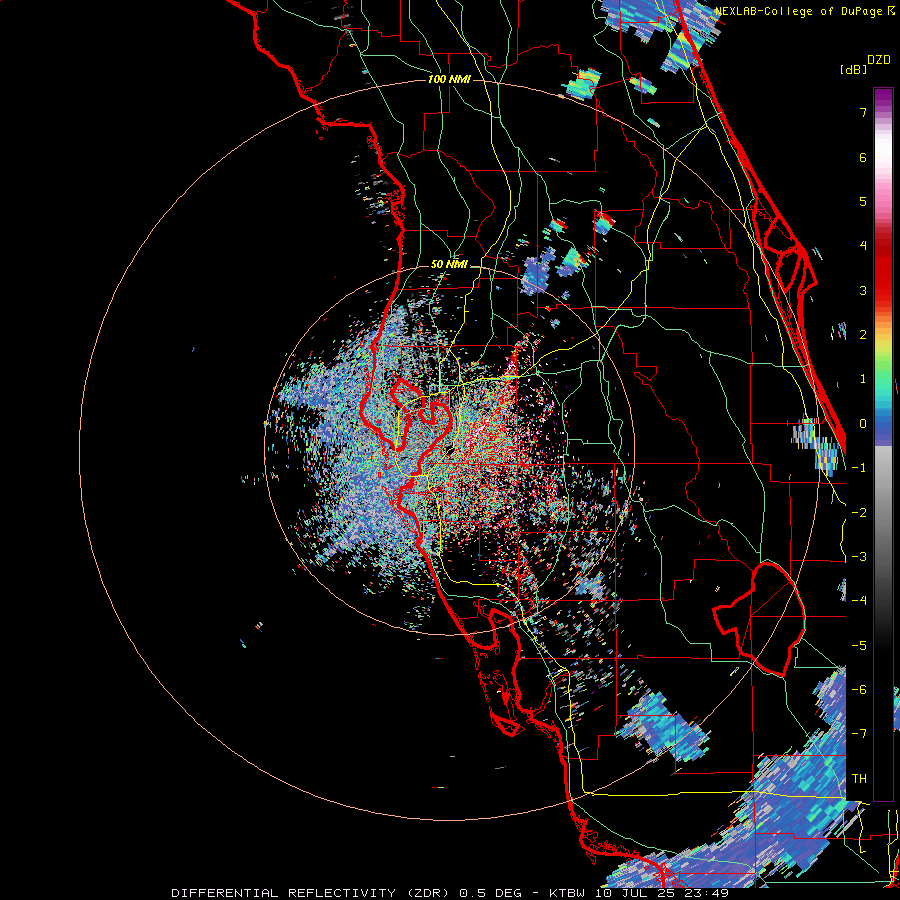The width and height of the screenshot is (900, 900).
Task: Click the "[dB]" units label
Action: point(854,69)
